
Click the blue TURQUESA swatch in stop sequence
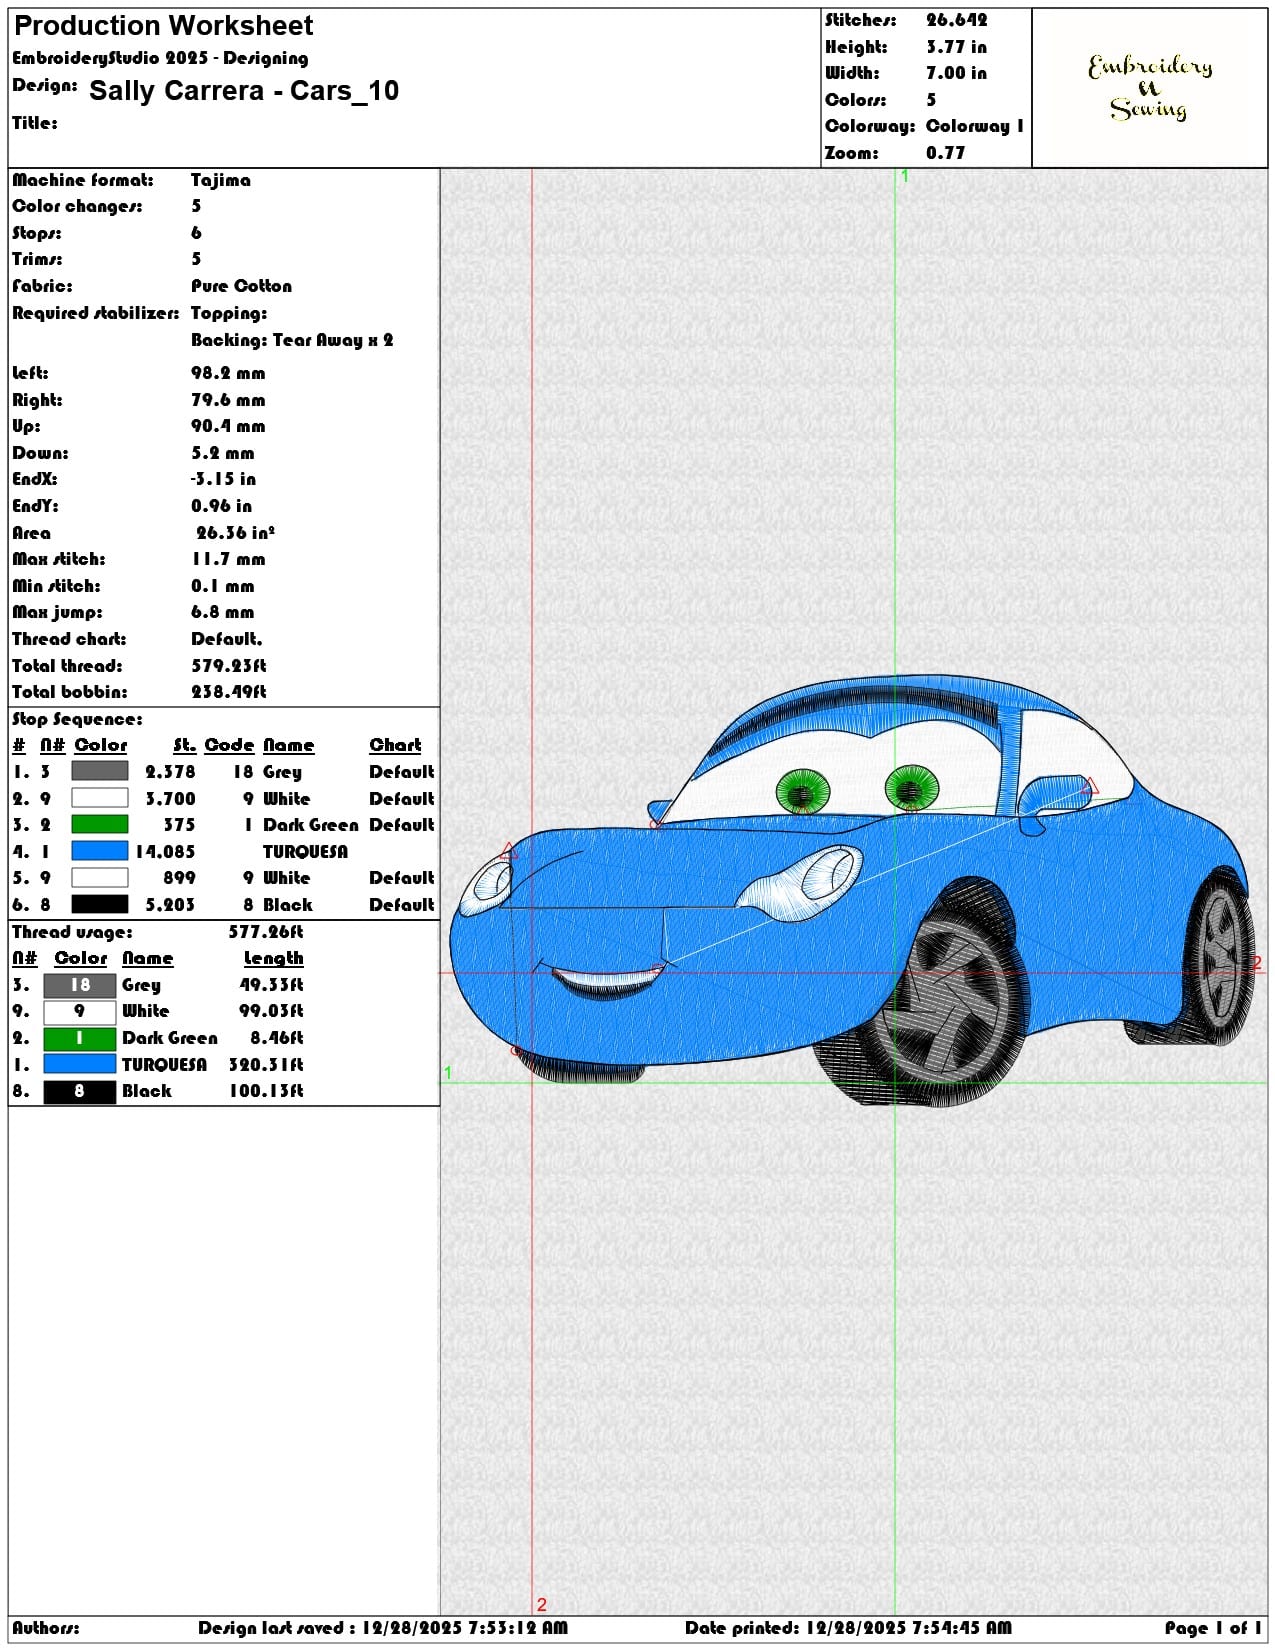tap(100, 851)
